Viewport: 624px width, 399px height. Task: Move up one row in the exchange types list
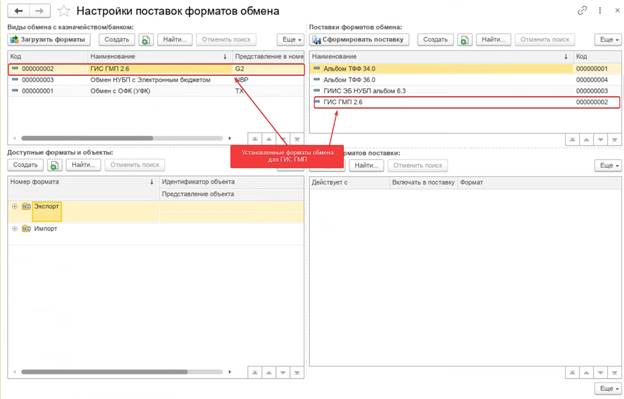point(269,139)
